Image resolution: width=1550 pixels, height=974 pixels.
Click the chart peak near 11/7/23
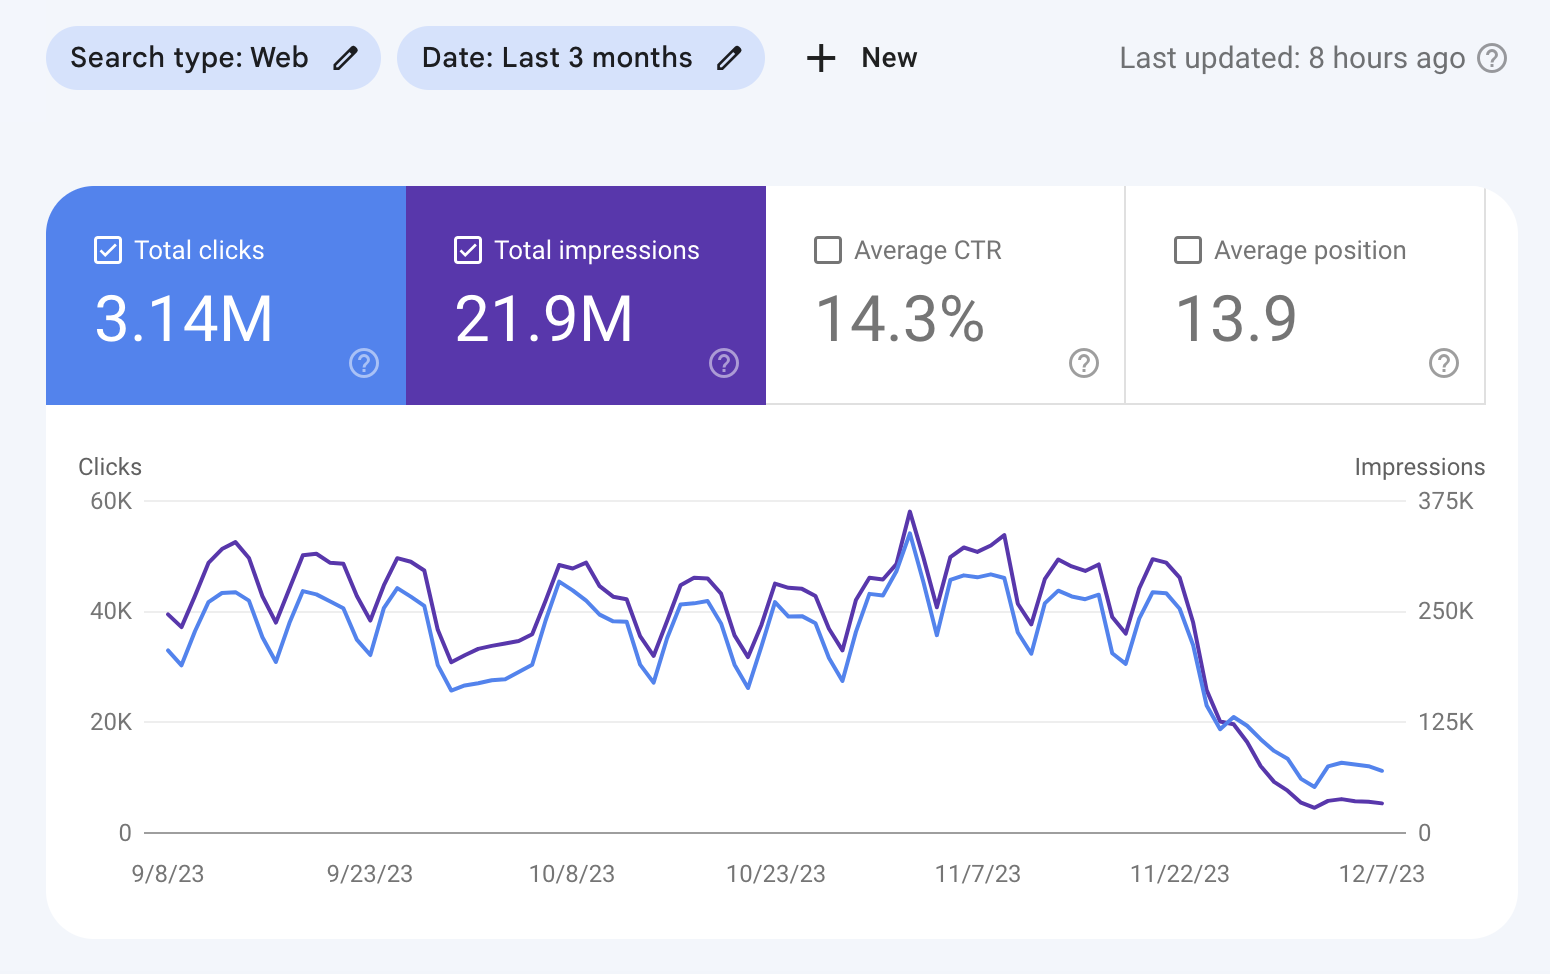910,512
